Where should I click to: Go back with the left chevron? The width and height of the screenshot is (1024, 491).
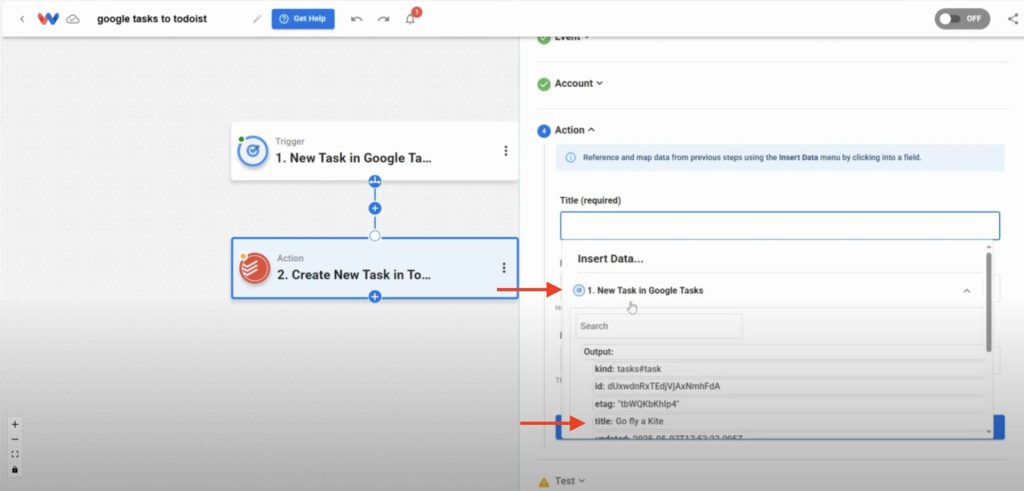pos(22,19)
